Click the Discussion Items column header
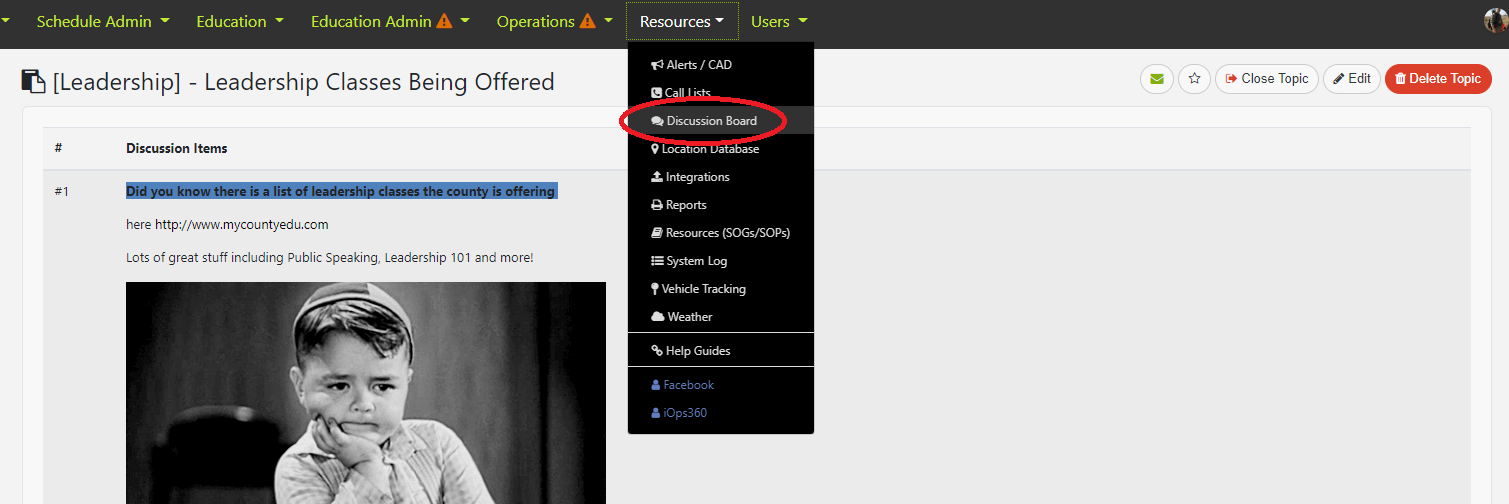Image resolution: width=1509 pixels, height=504 pixels. point(177,148)
